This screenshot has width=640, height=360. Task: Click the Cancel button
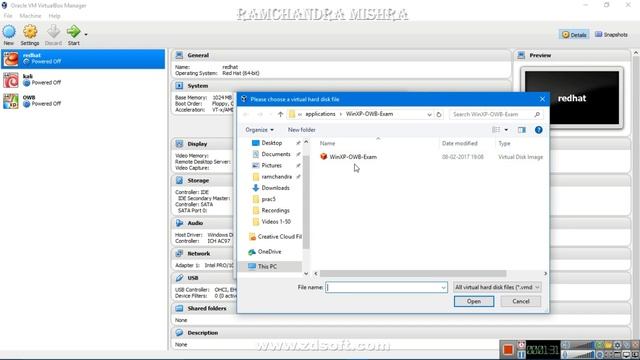pos(521,301)
